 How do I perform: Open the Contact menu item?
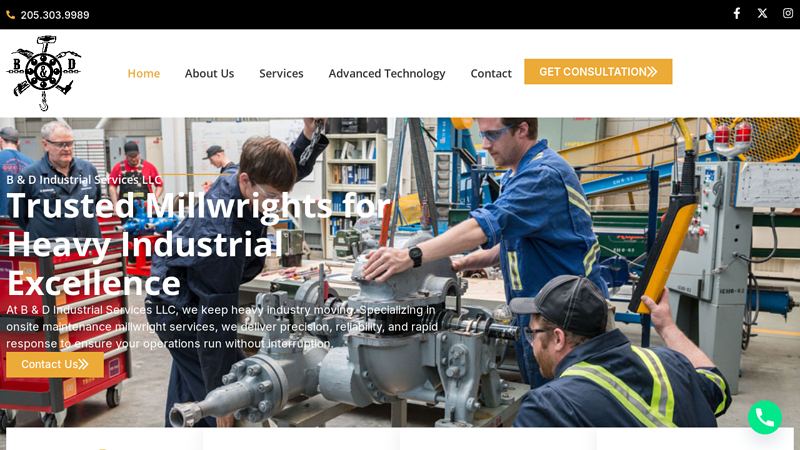[x=491, y=73]
